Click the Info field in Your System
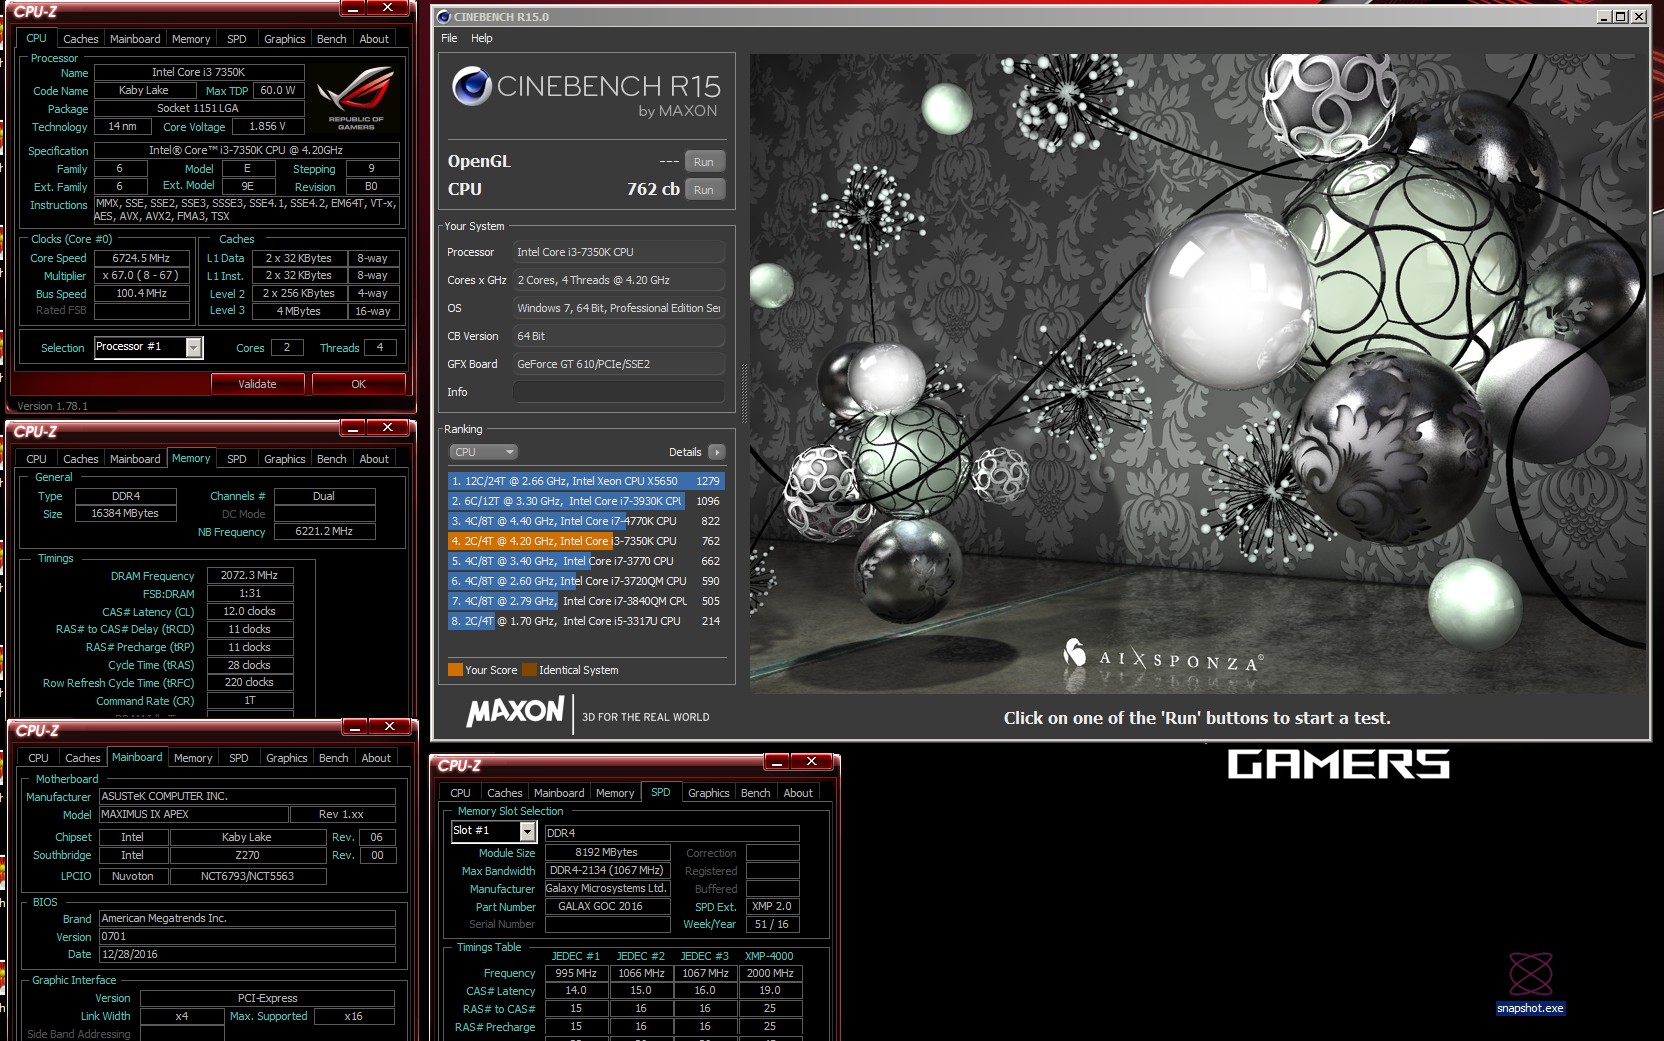The width and height of the screenshot is (1664, 1041). (619, 392)
